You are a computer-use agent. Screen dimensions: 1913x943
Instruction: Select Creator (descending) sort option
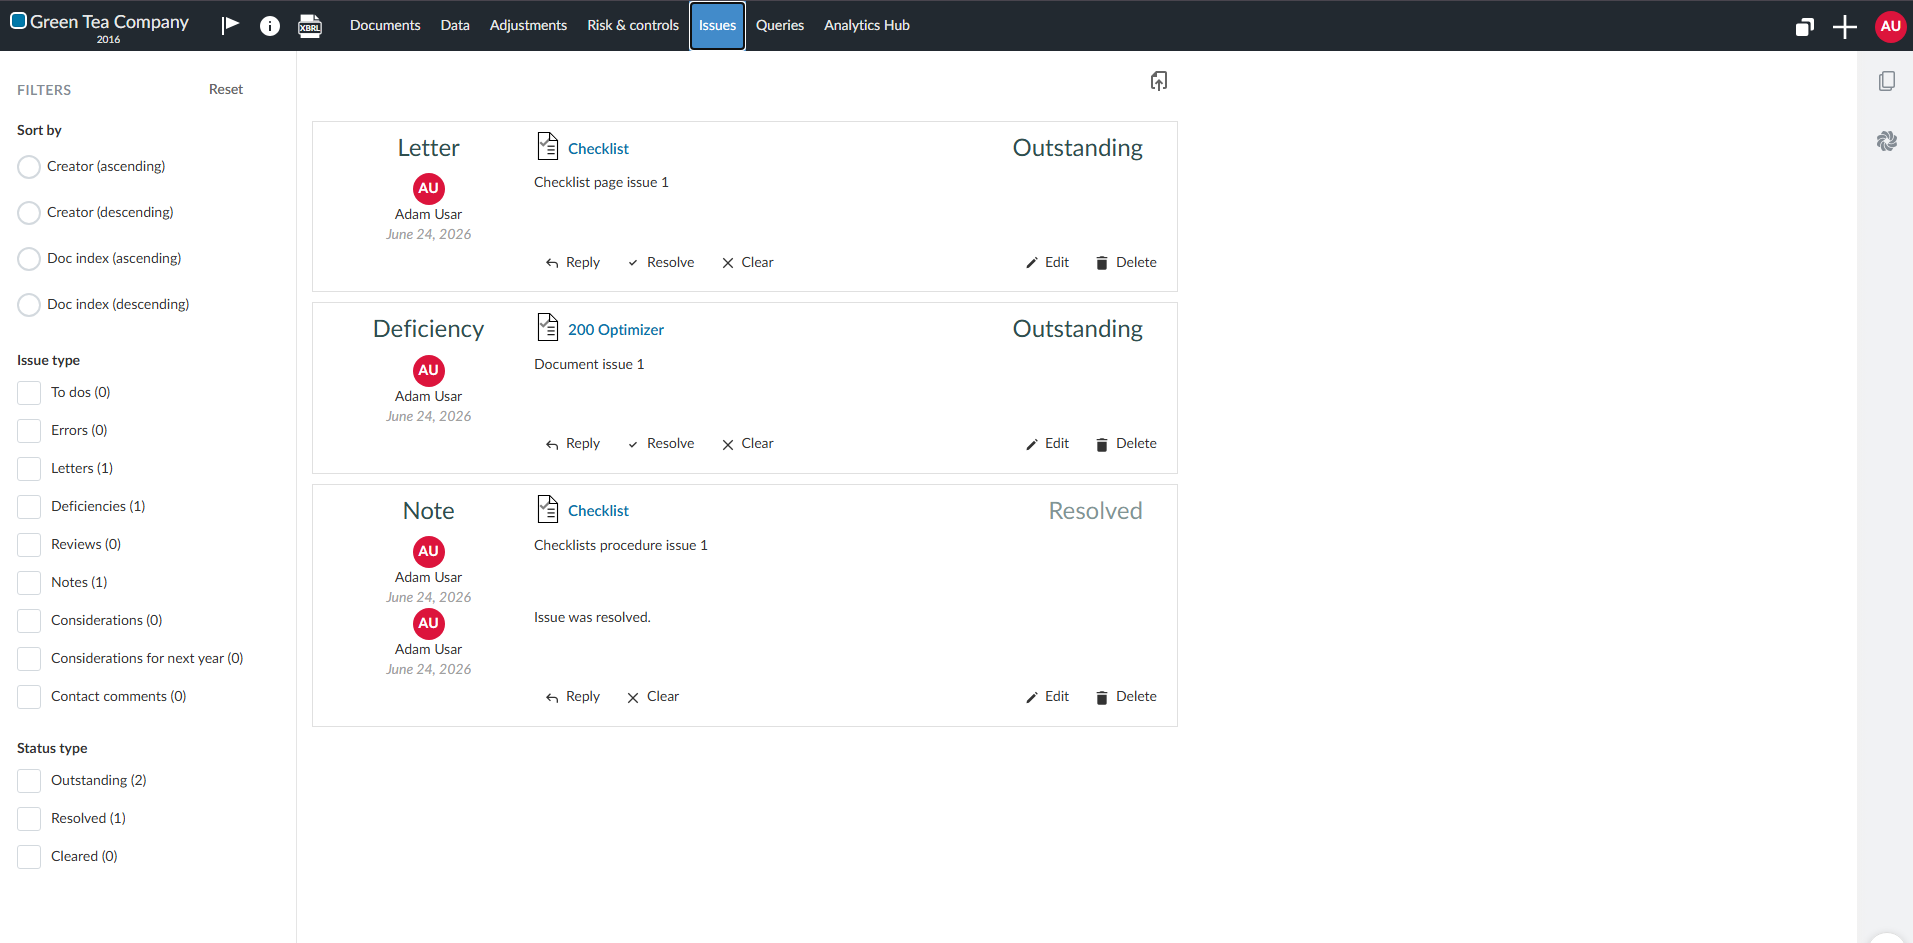[29, 213]
